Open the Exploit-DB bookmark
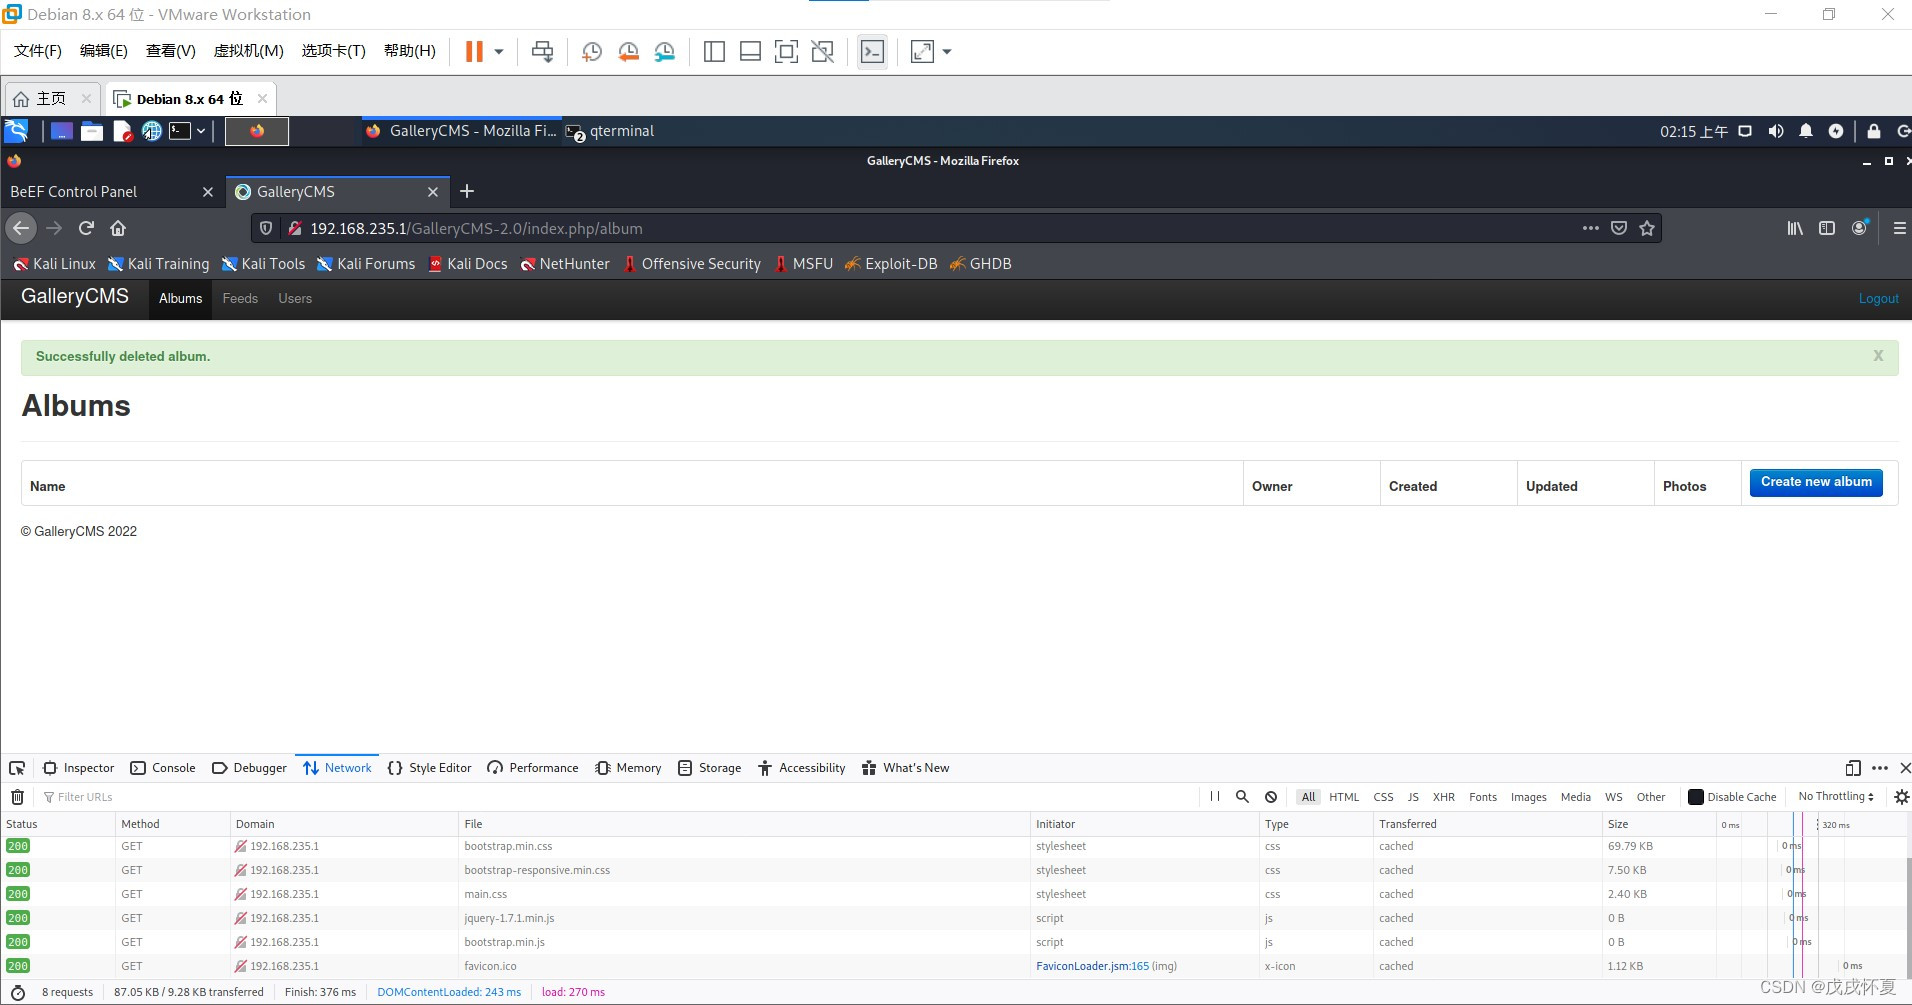This screenshot has height=1005, width=1912. [x=891, y=264]
